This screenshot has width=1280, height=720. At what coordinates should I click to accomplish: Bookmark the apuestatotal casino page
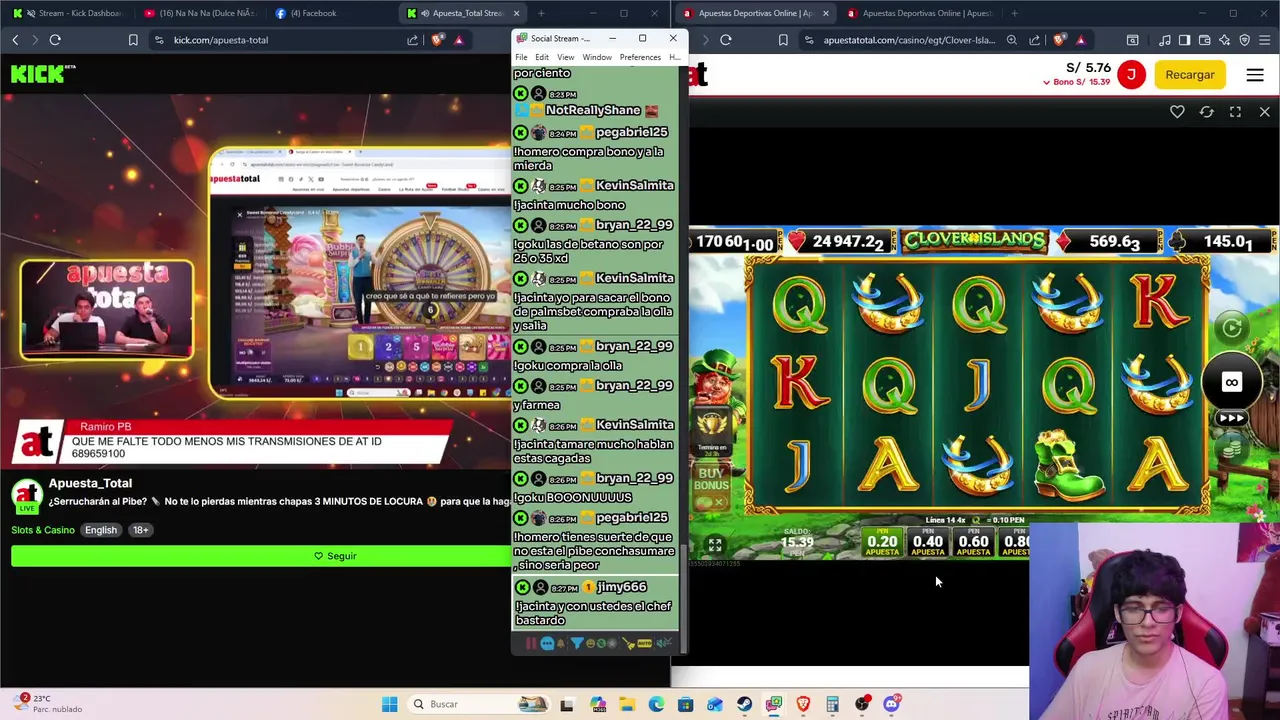pos(782,40)
